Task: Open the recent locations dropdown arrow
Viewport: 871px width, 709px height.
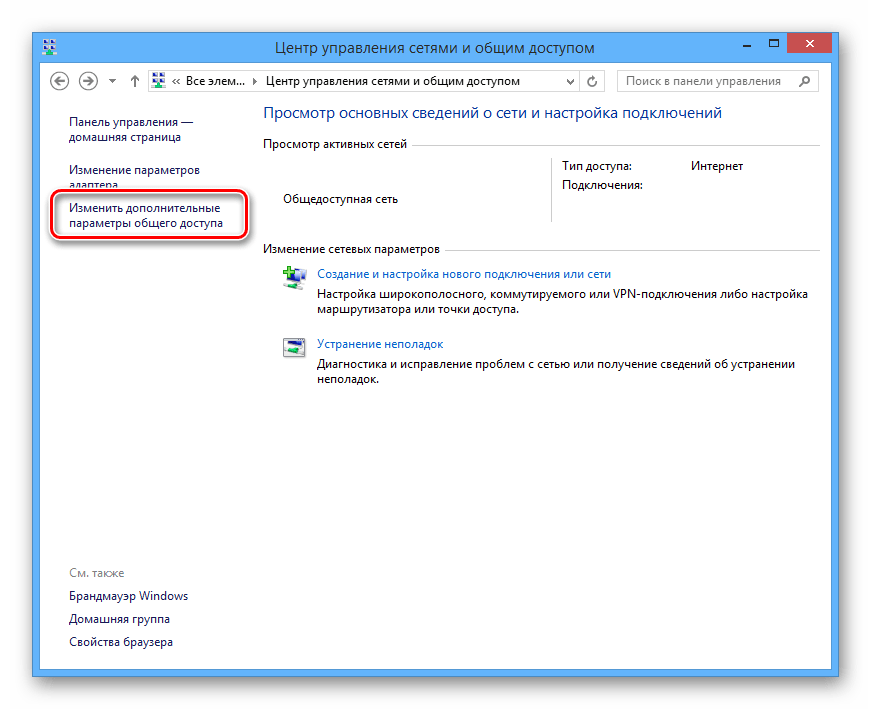Action: click(x=113, y=81)
